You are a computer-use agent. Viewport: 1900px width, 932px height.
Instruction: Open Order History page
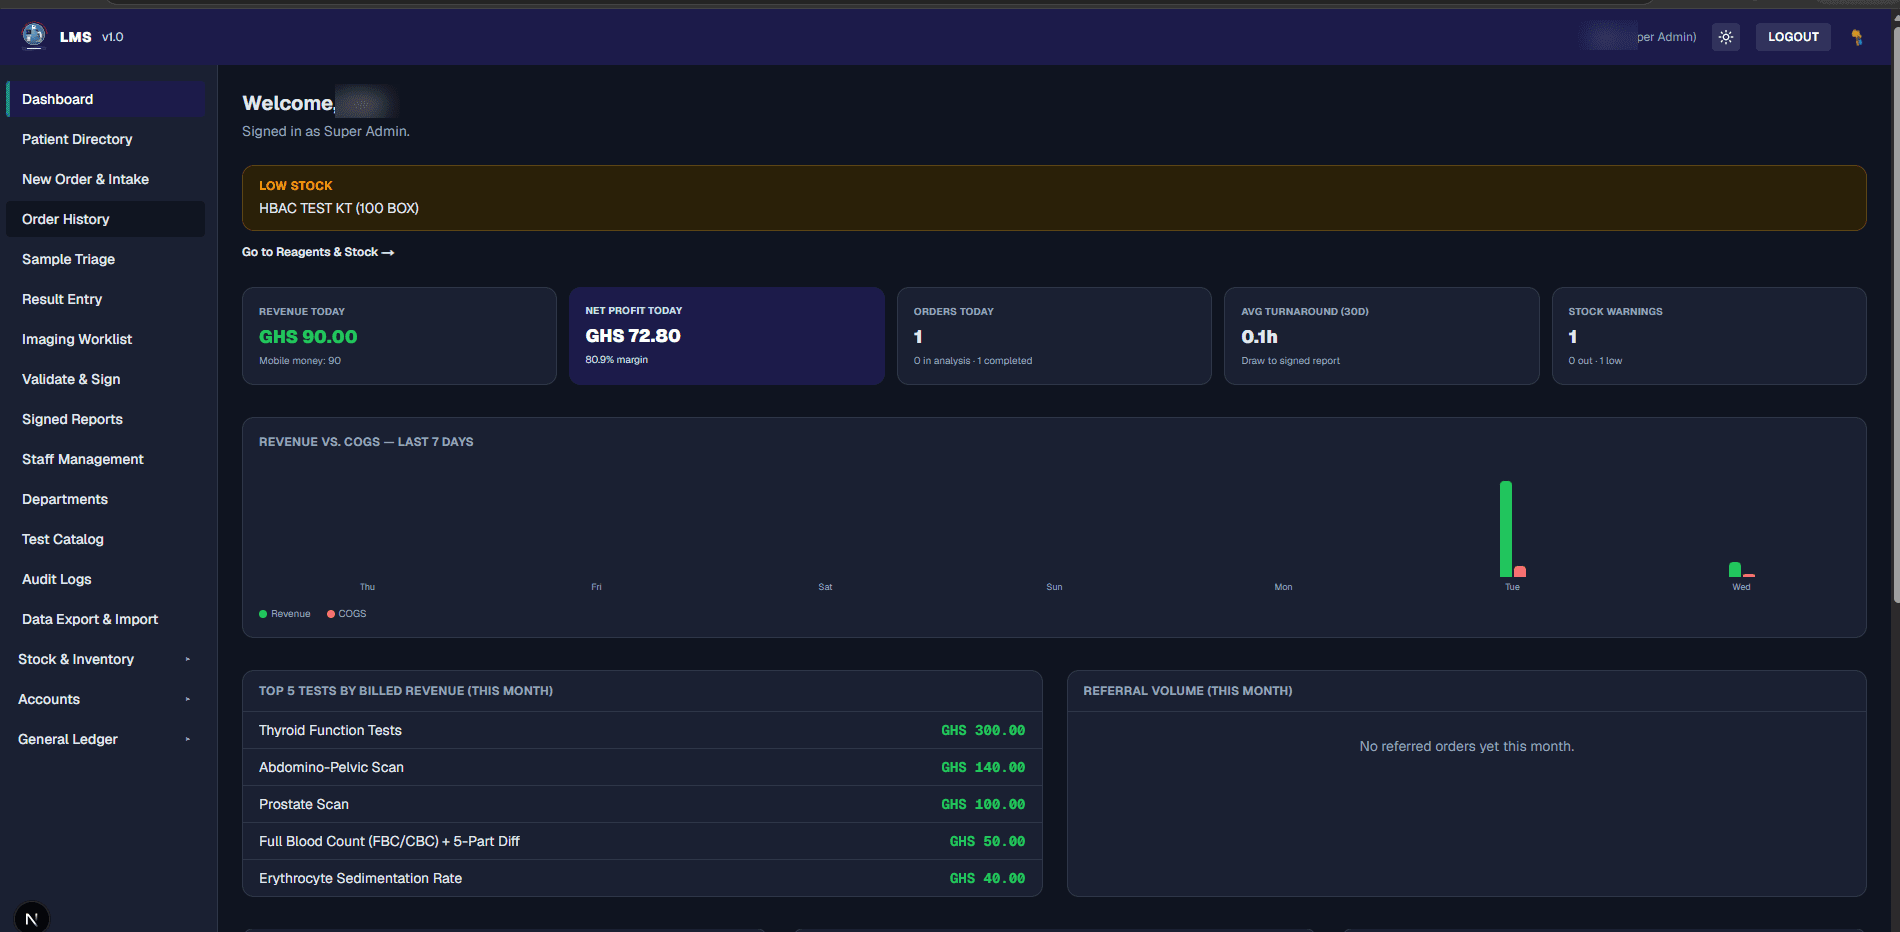click(x=106, y=219)
